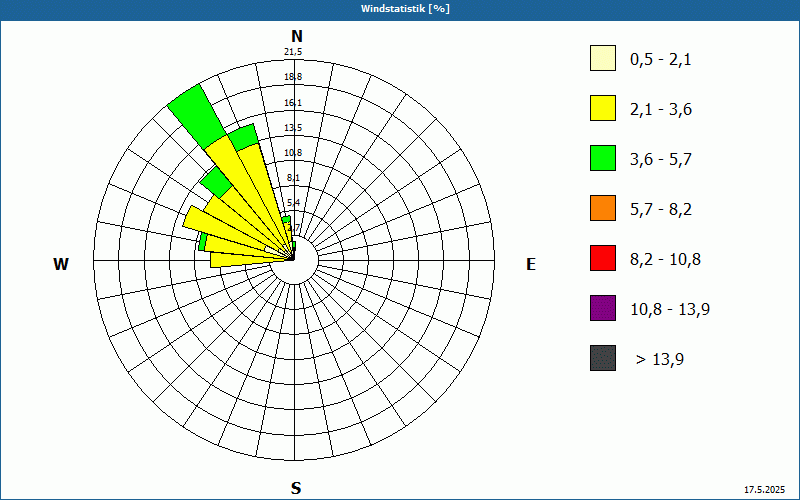Viewport: 800px width, 500px height.
Task: Click the green 3,6 - 5,7 legend swatch
Action: point(603,158)
